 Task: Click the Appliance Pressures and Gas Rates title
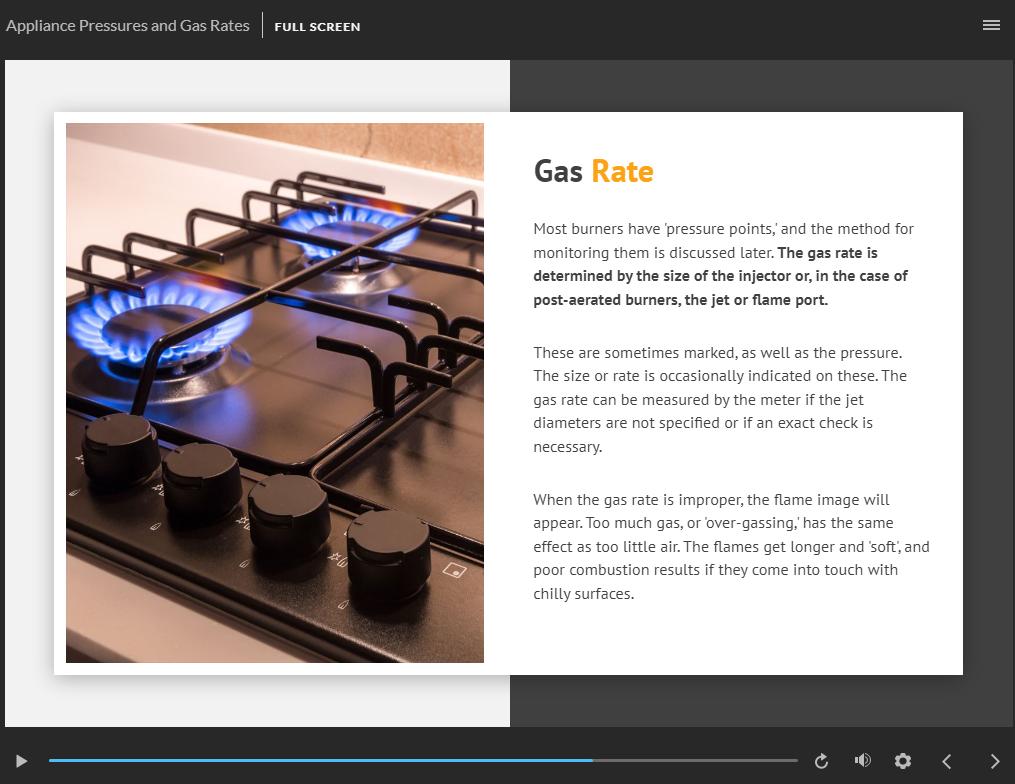[x=128, y=26]
